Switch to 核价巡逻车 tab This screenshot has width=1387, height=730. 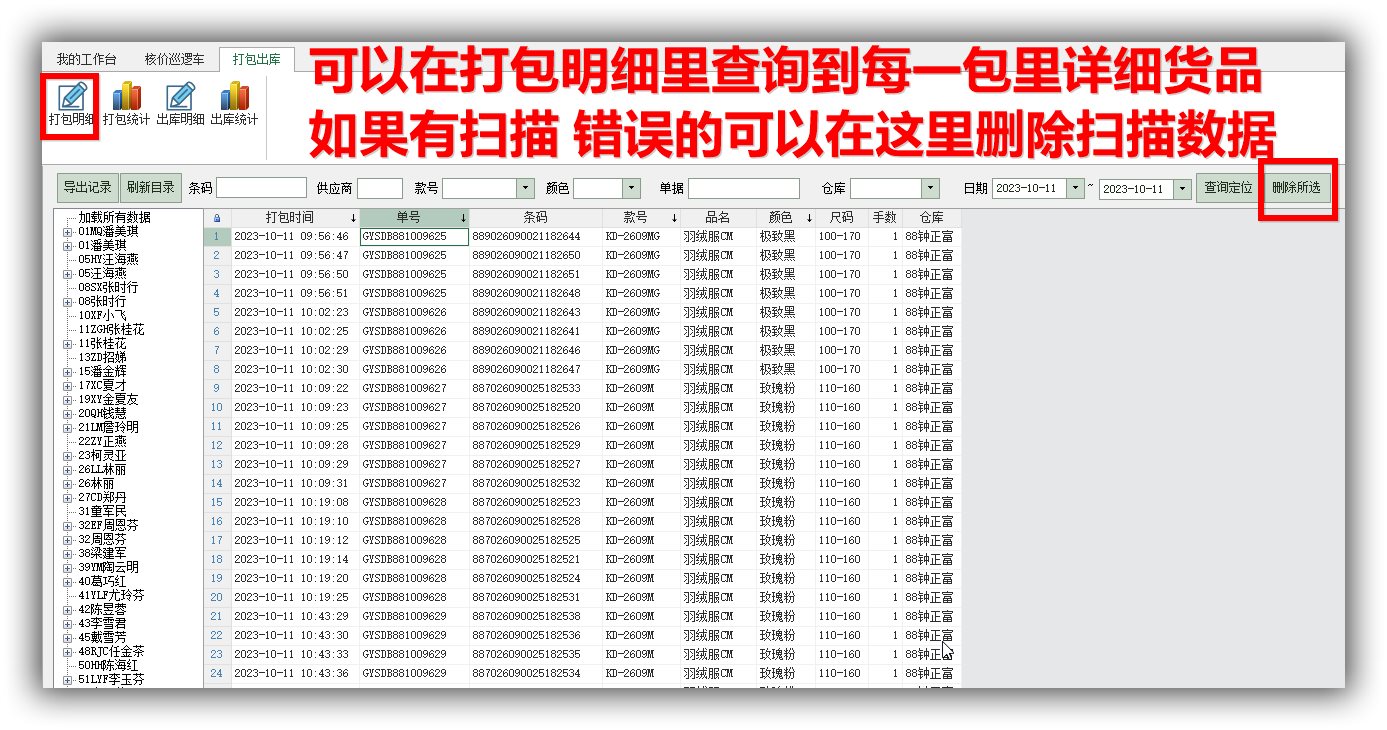[174, 60]
